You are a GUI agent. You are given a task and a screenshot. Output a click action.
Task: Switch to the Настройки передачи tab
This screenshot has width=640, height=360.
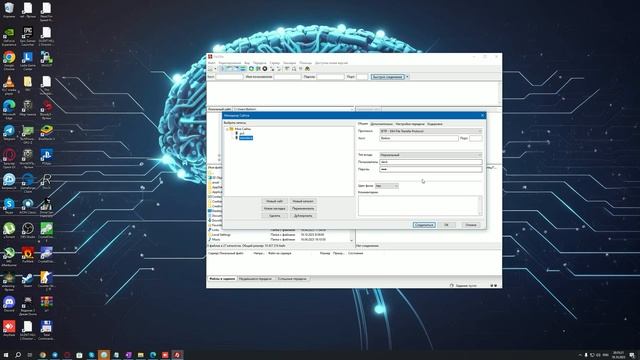pyautogui.click(x=410, y=124)
